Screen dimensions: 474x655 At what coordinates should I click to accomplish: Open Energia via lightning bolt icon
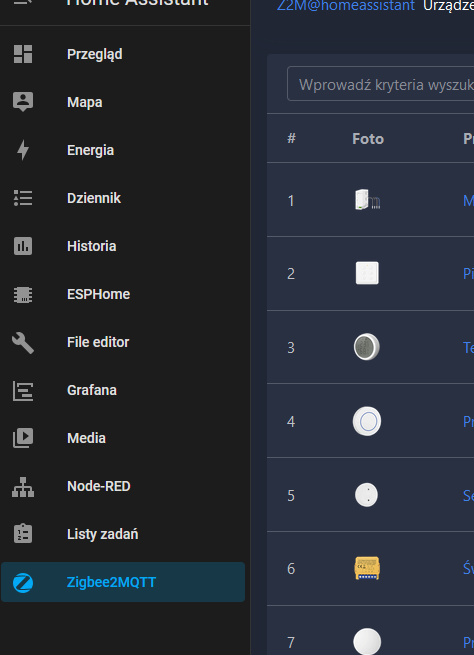point(23,150)
